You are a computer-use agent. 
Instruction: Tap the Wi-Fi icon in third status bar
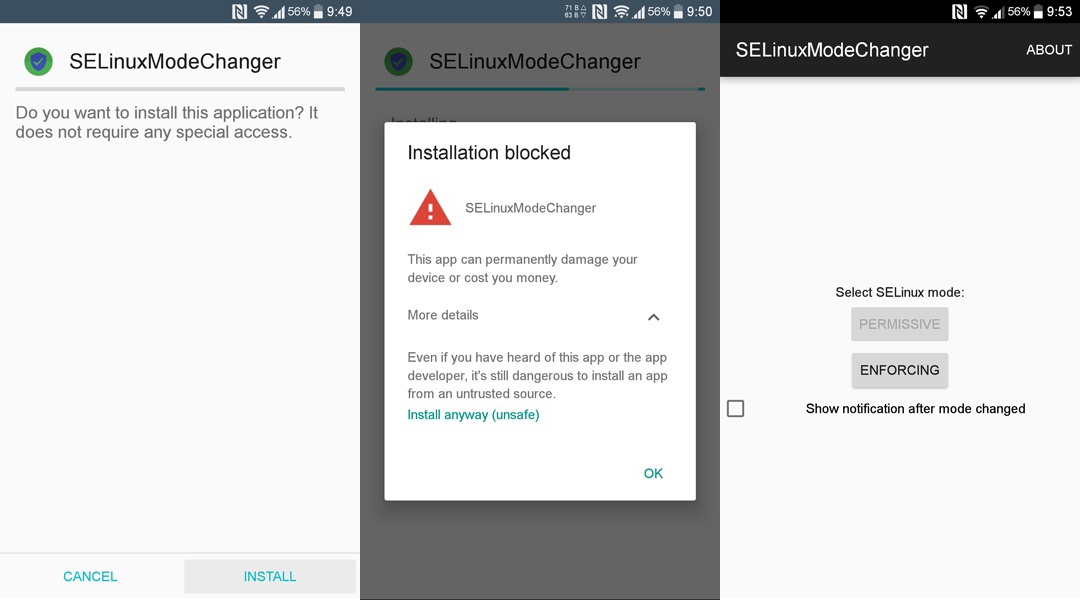(x=981, y=11)
